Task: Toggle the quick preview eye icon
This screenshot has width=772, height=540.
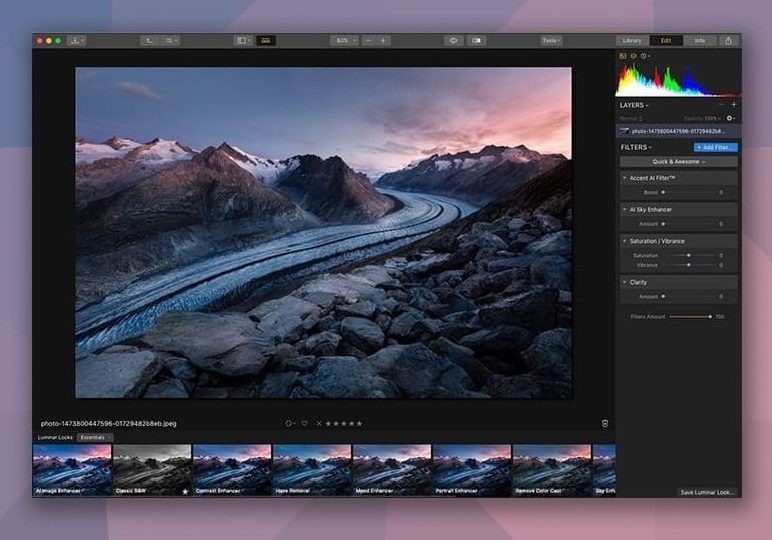Action: 453,41
